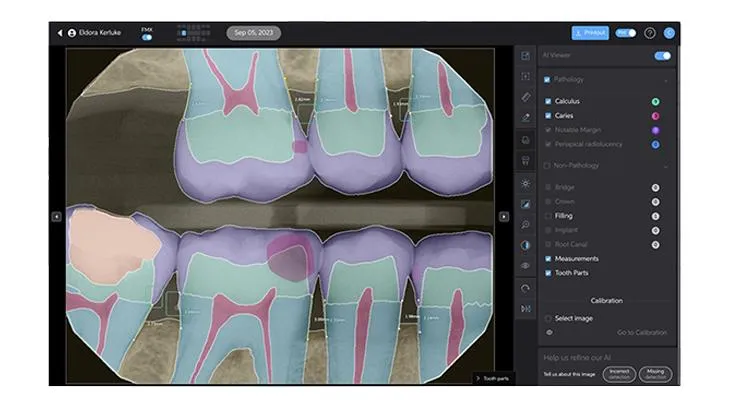
Task: Select the contrast curve tool icon
Action: click(525, 204)
